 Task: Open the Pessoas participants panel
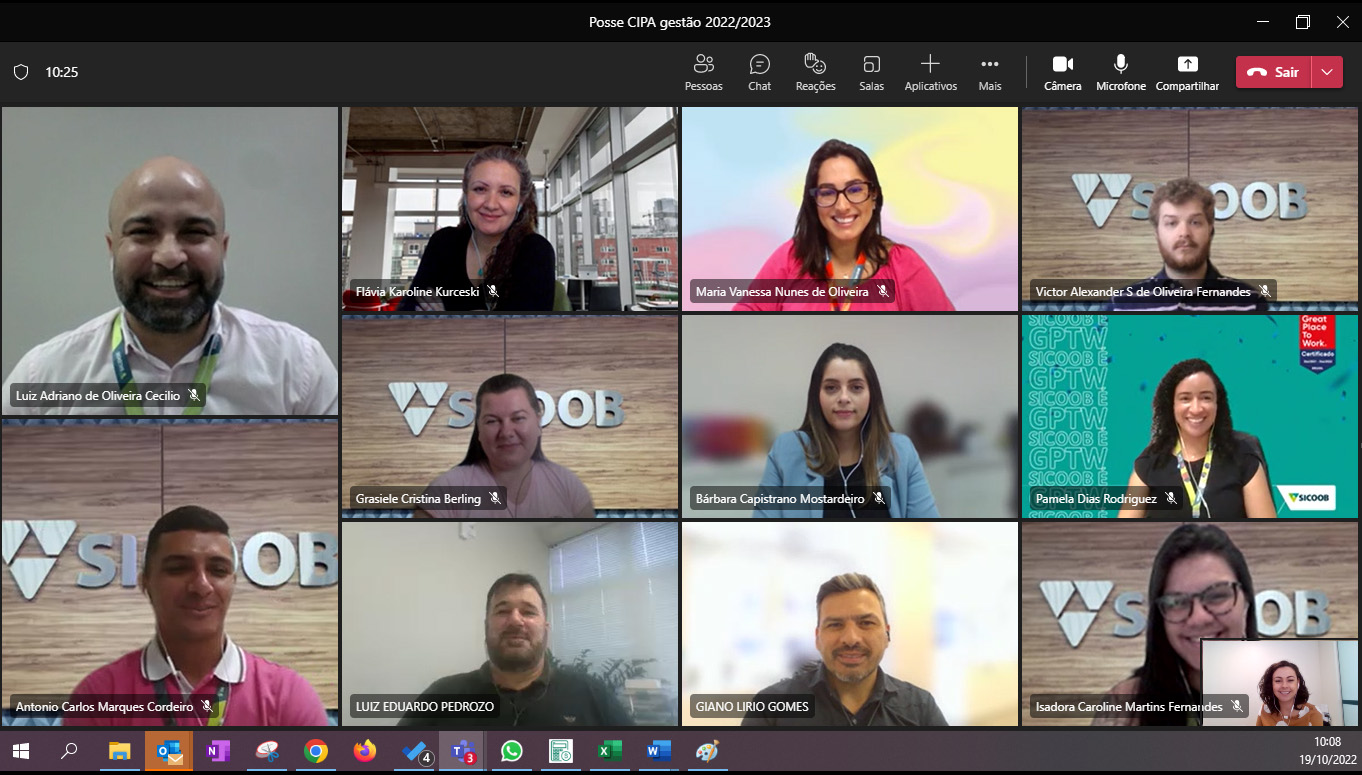[x=703, y=72]
